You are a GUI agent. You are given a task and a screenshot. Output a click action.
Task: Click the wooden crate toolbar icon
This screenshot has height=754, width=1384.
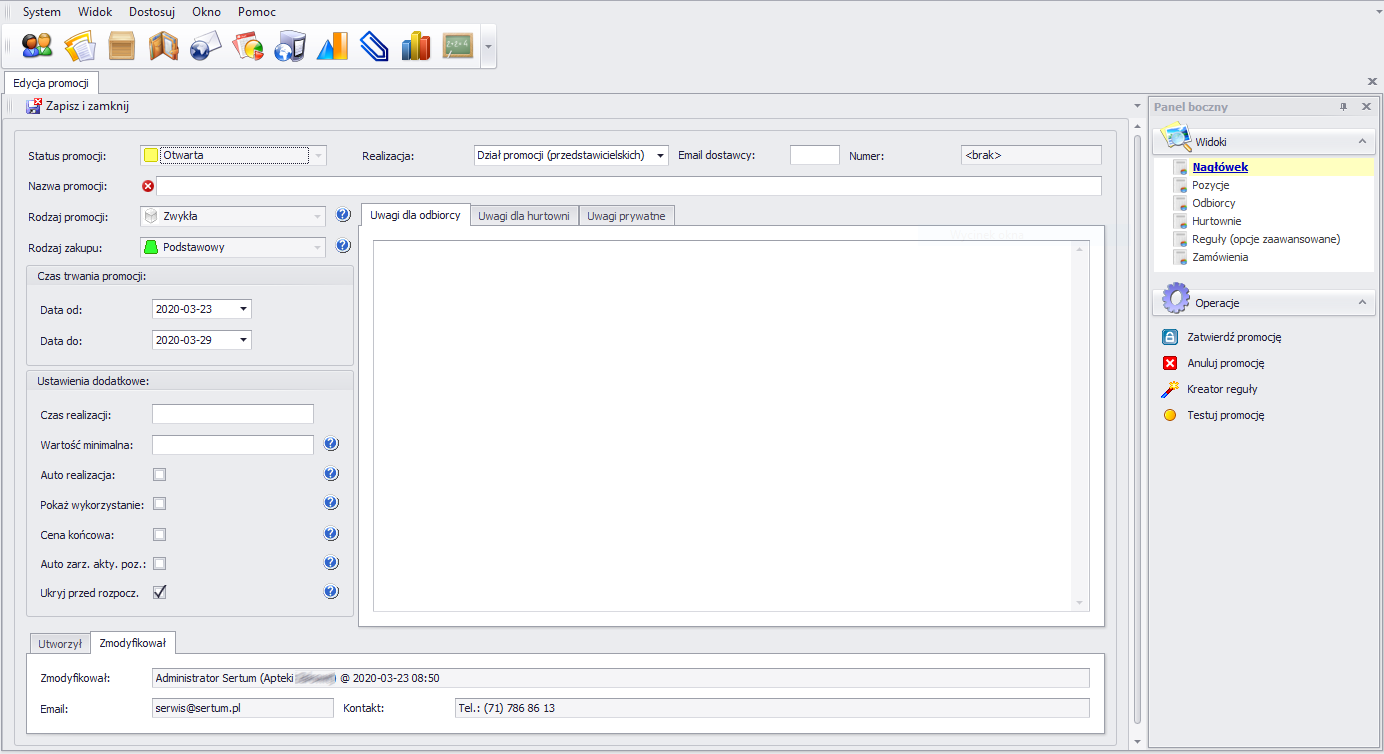click(122, 46)
